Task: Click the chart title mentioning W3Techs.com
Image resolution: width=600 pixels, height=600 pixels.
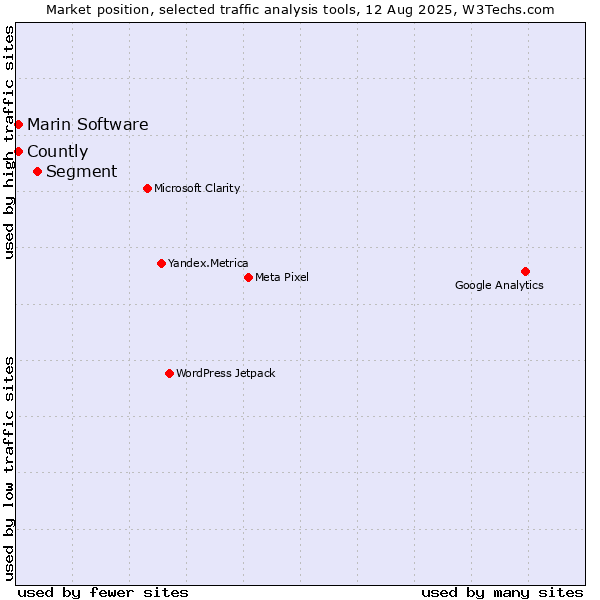Action: (300, 10)
